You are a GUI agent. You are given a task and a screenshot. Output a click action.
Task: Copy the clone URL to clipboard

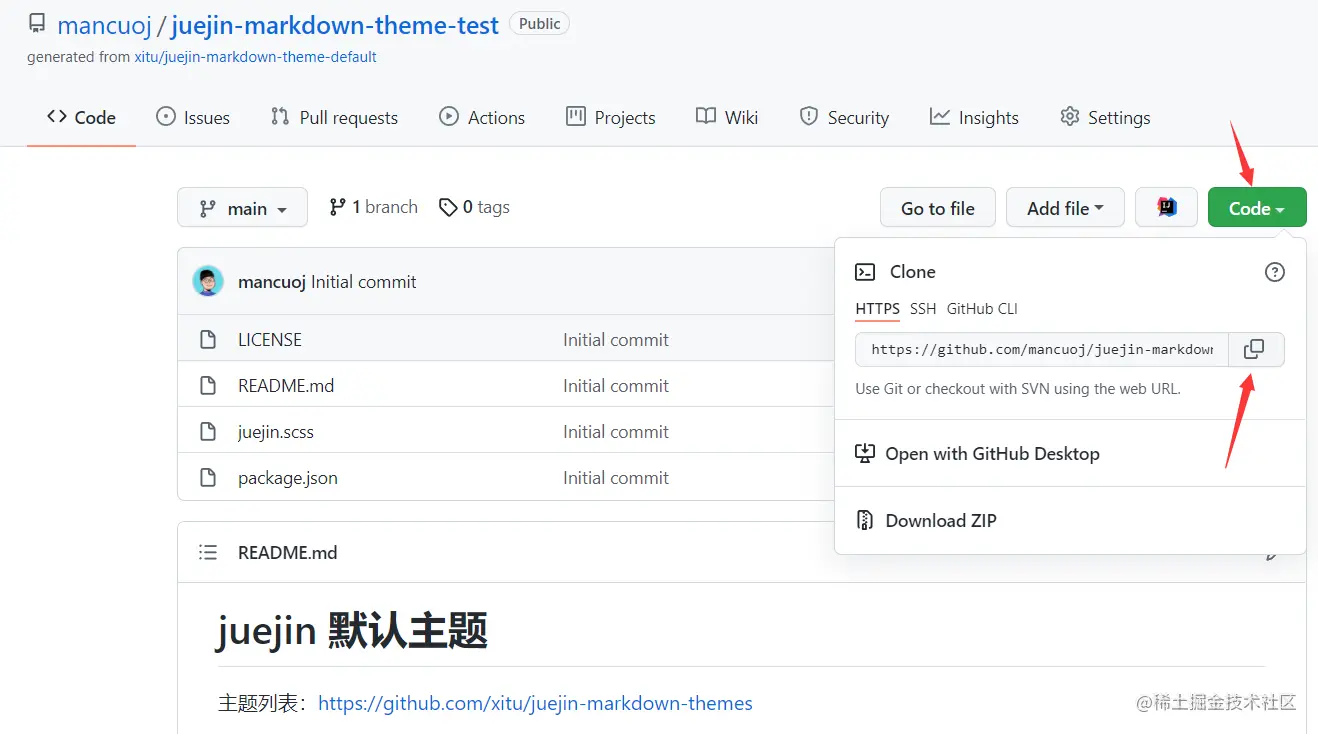pos(1256,350)
